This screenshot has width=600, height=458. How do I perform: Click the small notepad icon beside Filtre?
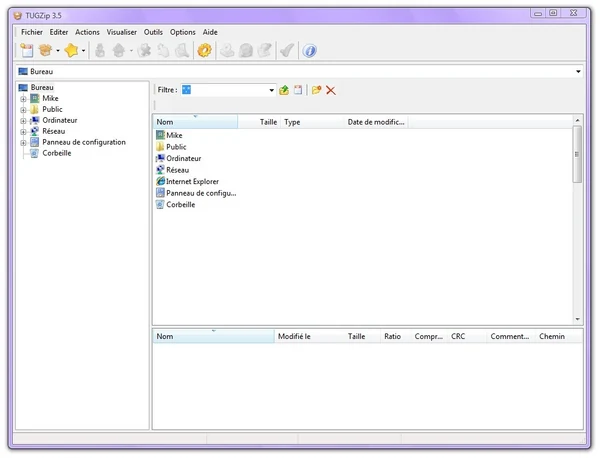298,90
